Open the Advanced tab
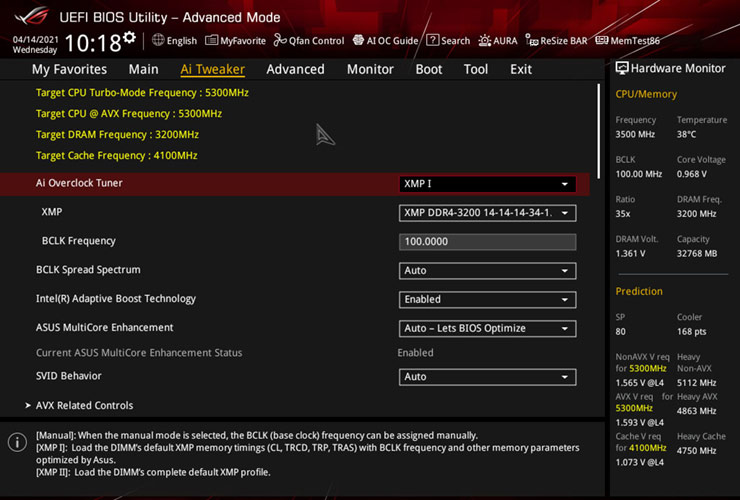Image resolution: width=740 pixels, height=500 pixels. coord(295,69)
